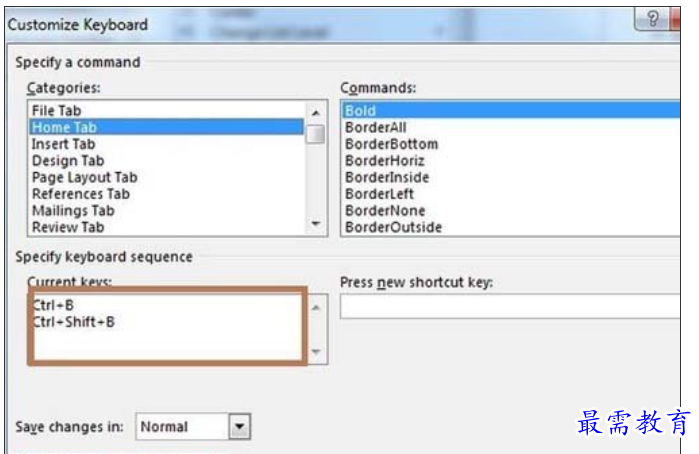Screen dimensions: 699x454
Task: Click the Press new shortcut key field
Action: [x=510, y=306]
